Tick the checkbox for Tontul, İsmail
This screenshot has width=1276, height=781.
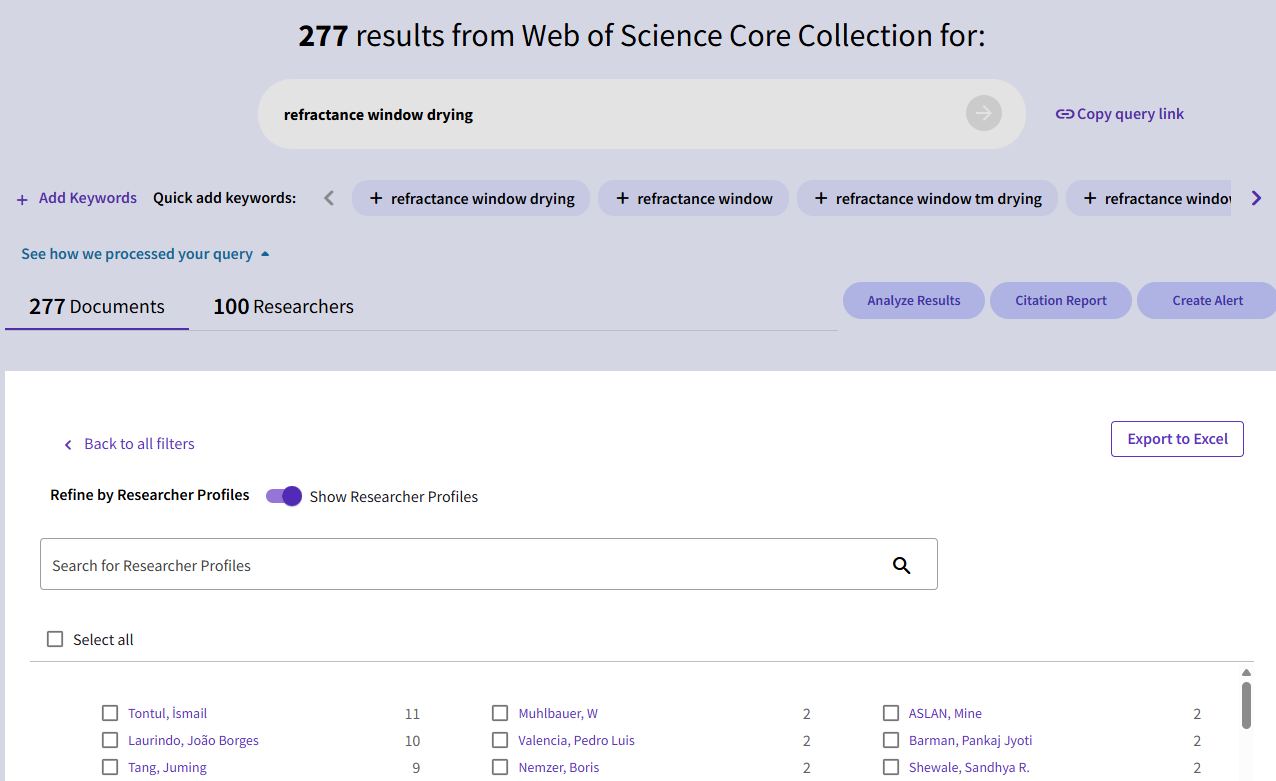coord(110,713)
